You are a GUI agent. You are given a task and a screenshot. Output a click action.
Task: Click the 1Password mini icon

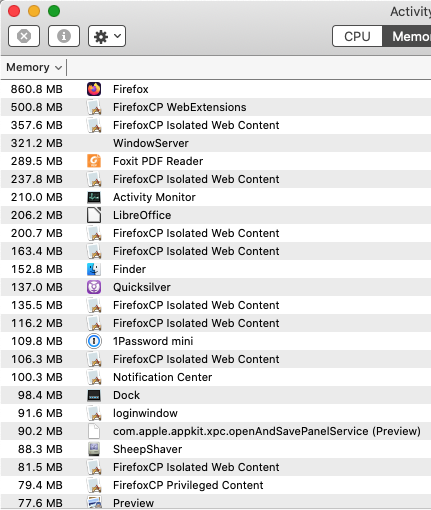[94, 341]
